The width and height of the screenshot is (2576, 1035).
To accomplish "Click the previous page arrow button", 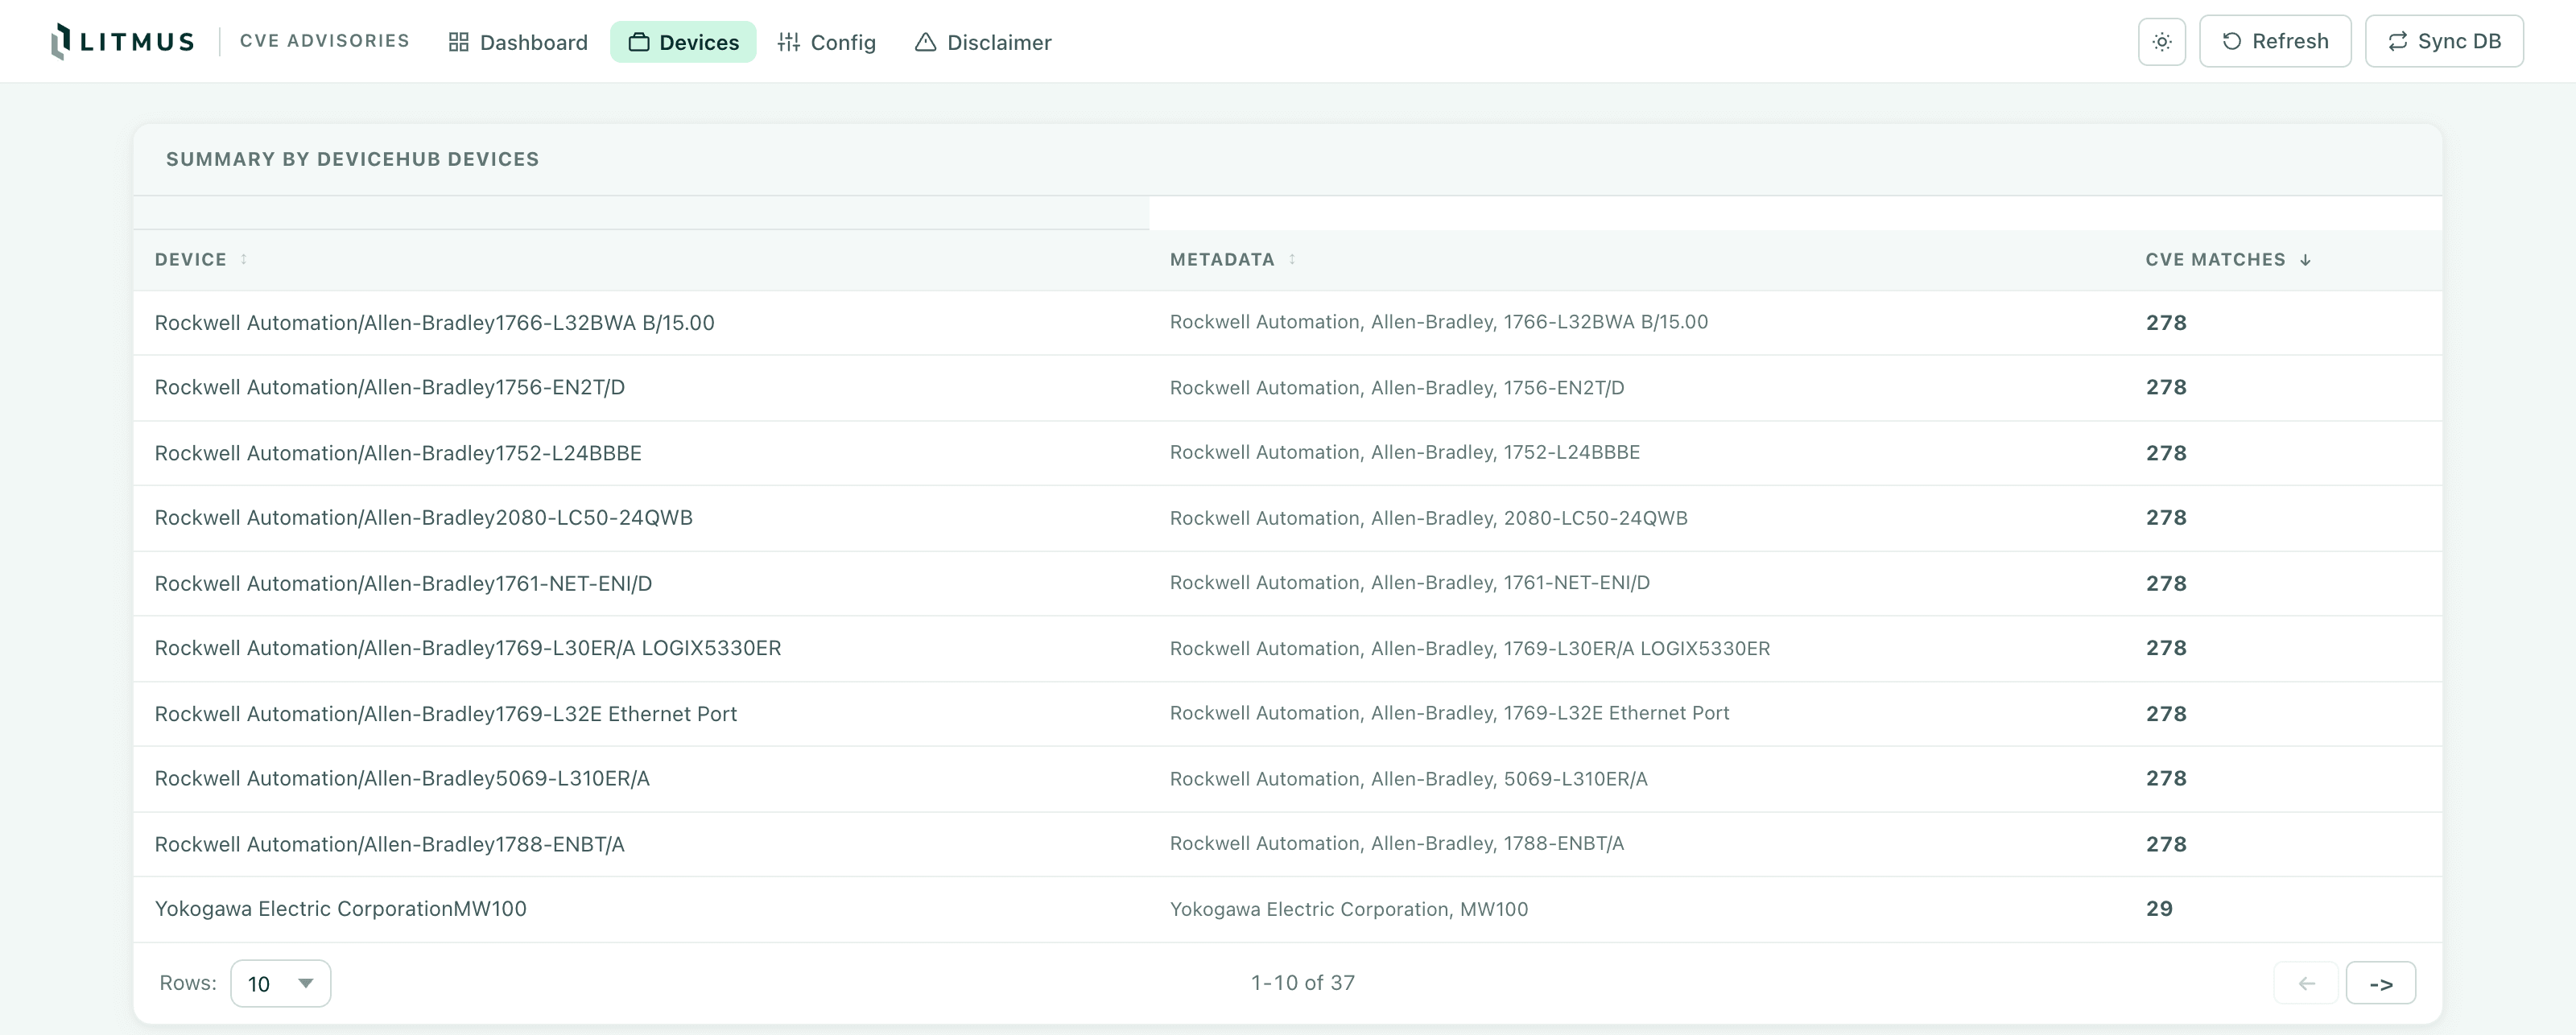I will tap(2306, 983).
